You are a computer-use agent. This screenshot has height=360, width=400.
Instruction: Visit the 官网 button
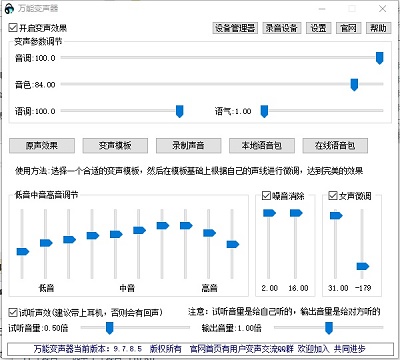(x=348, y=28)
